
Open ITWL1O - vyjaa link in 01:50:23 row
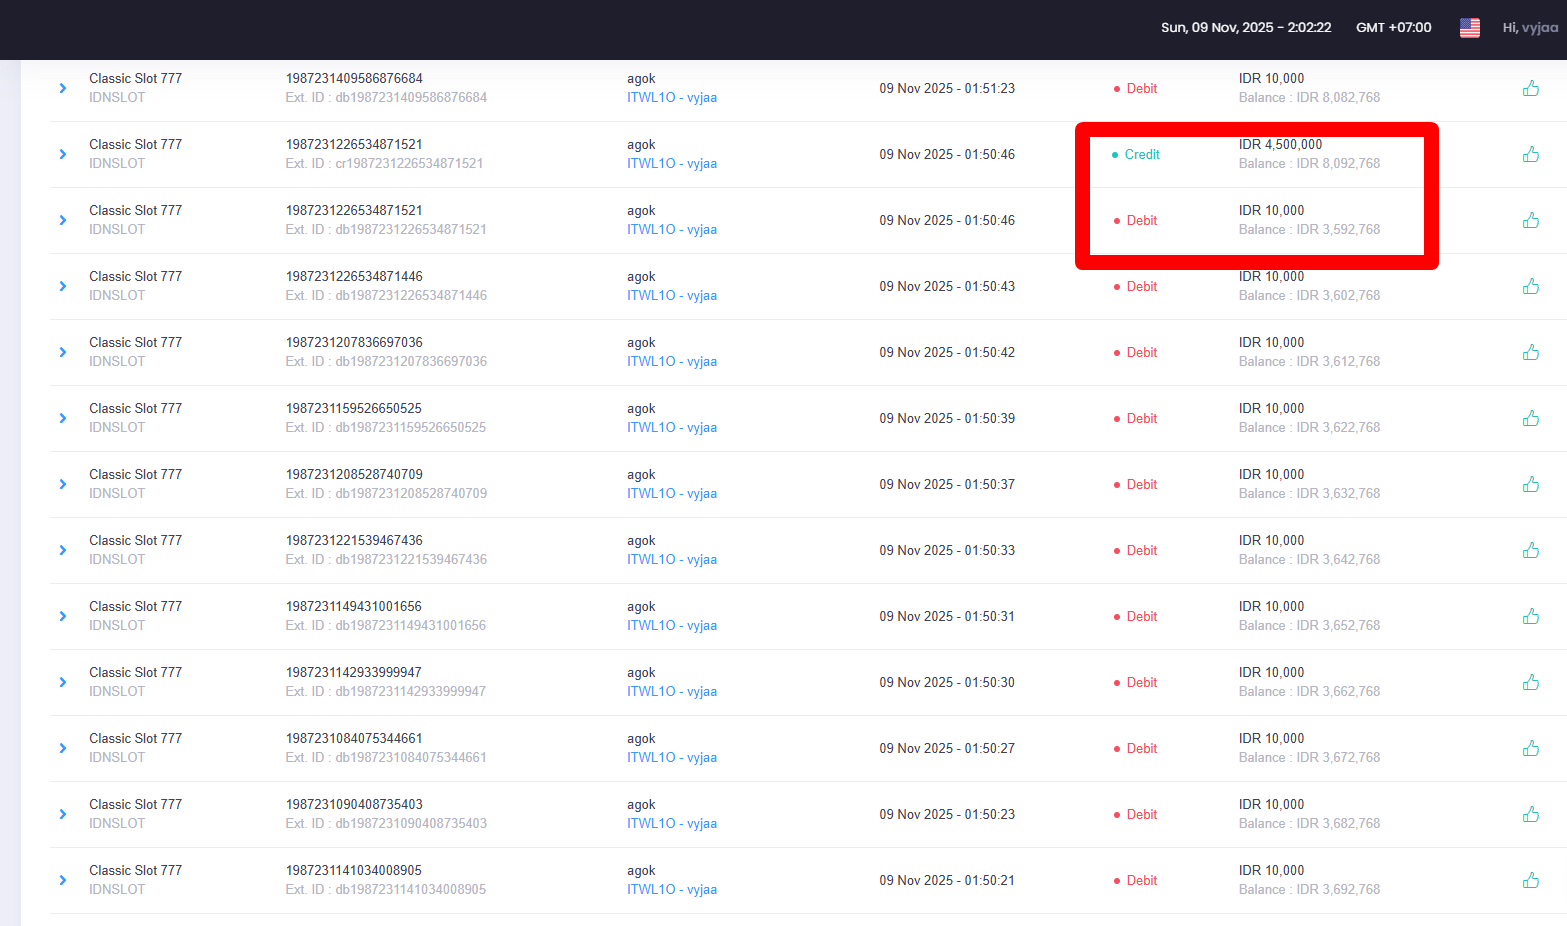(x=672, y=824)
